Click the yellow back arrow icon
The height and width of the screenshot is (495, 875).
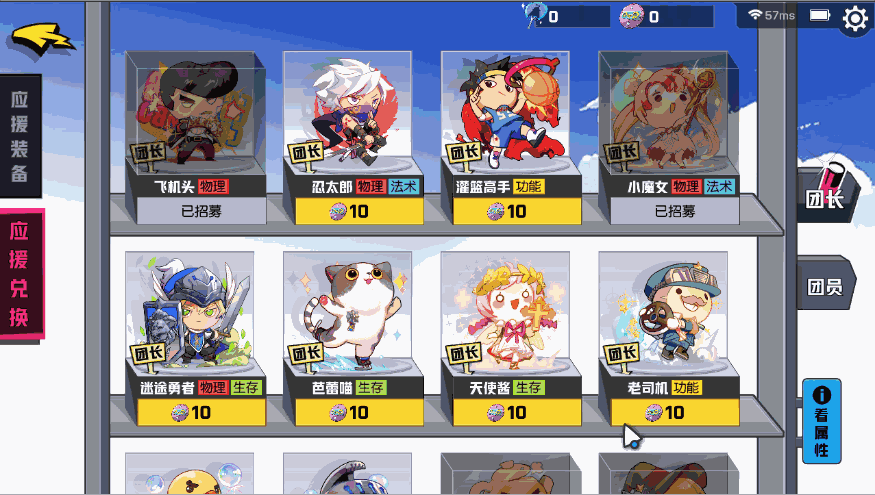(x=42, y=39)
